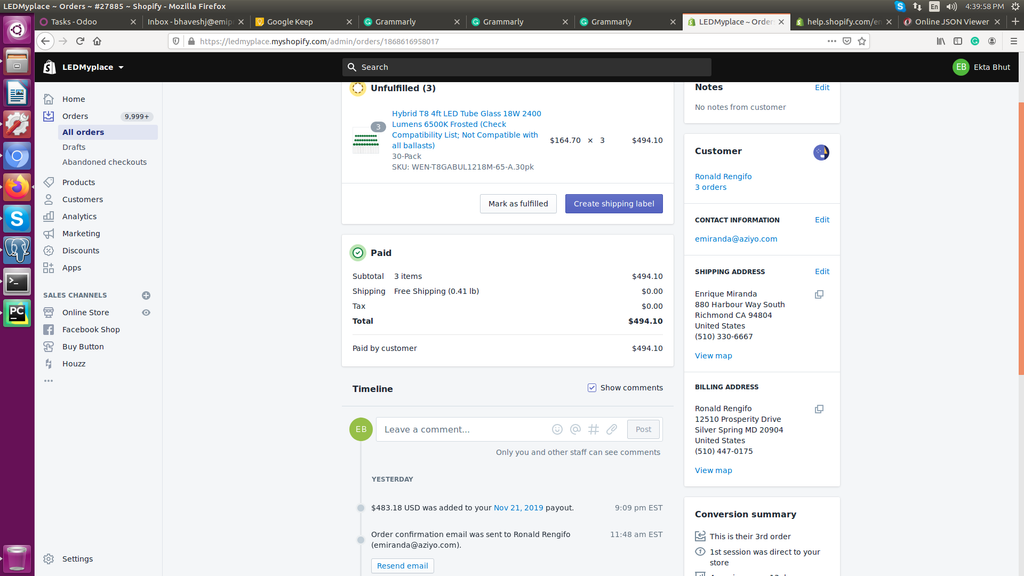The height and width of the screenshot is (576, 1024).
Task: Click the emoji icon in comment box
Action: click(x=557, y=429)
